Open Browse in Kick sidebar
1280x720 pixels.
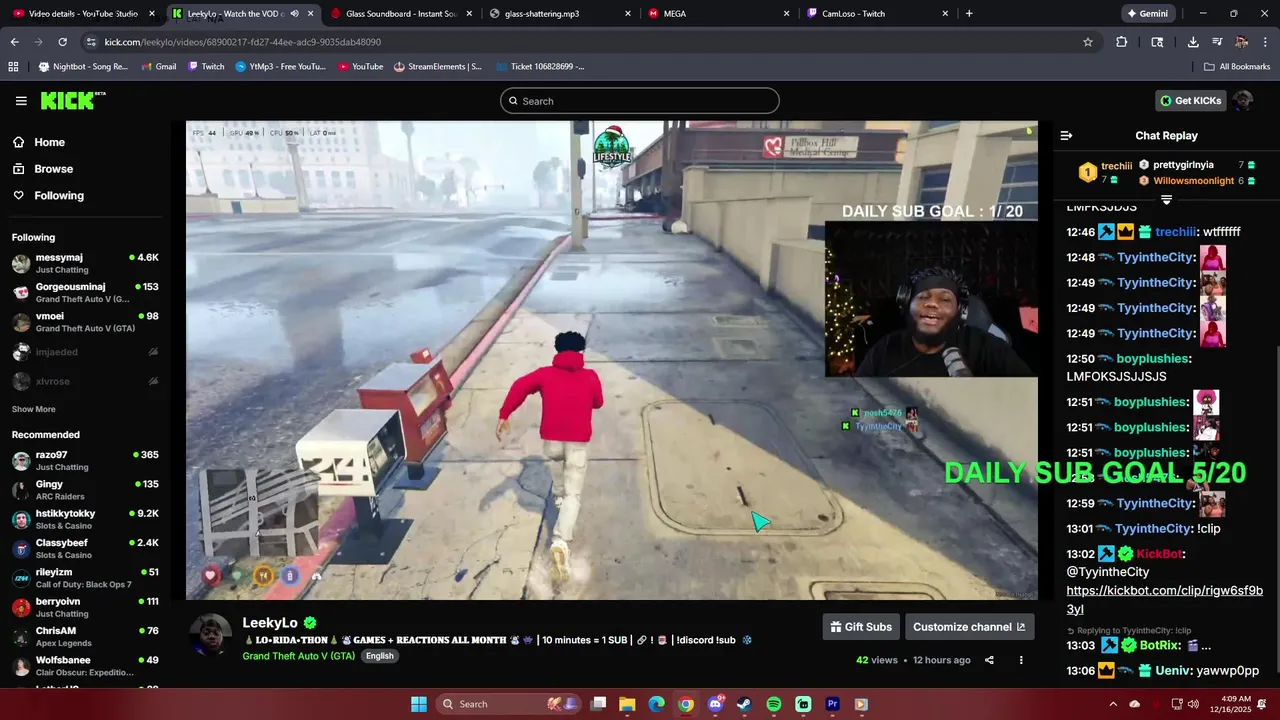coord(53,169)
